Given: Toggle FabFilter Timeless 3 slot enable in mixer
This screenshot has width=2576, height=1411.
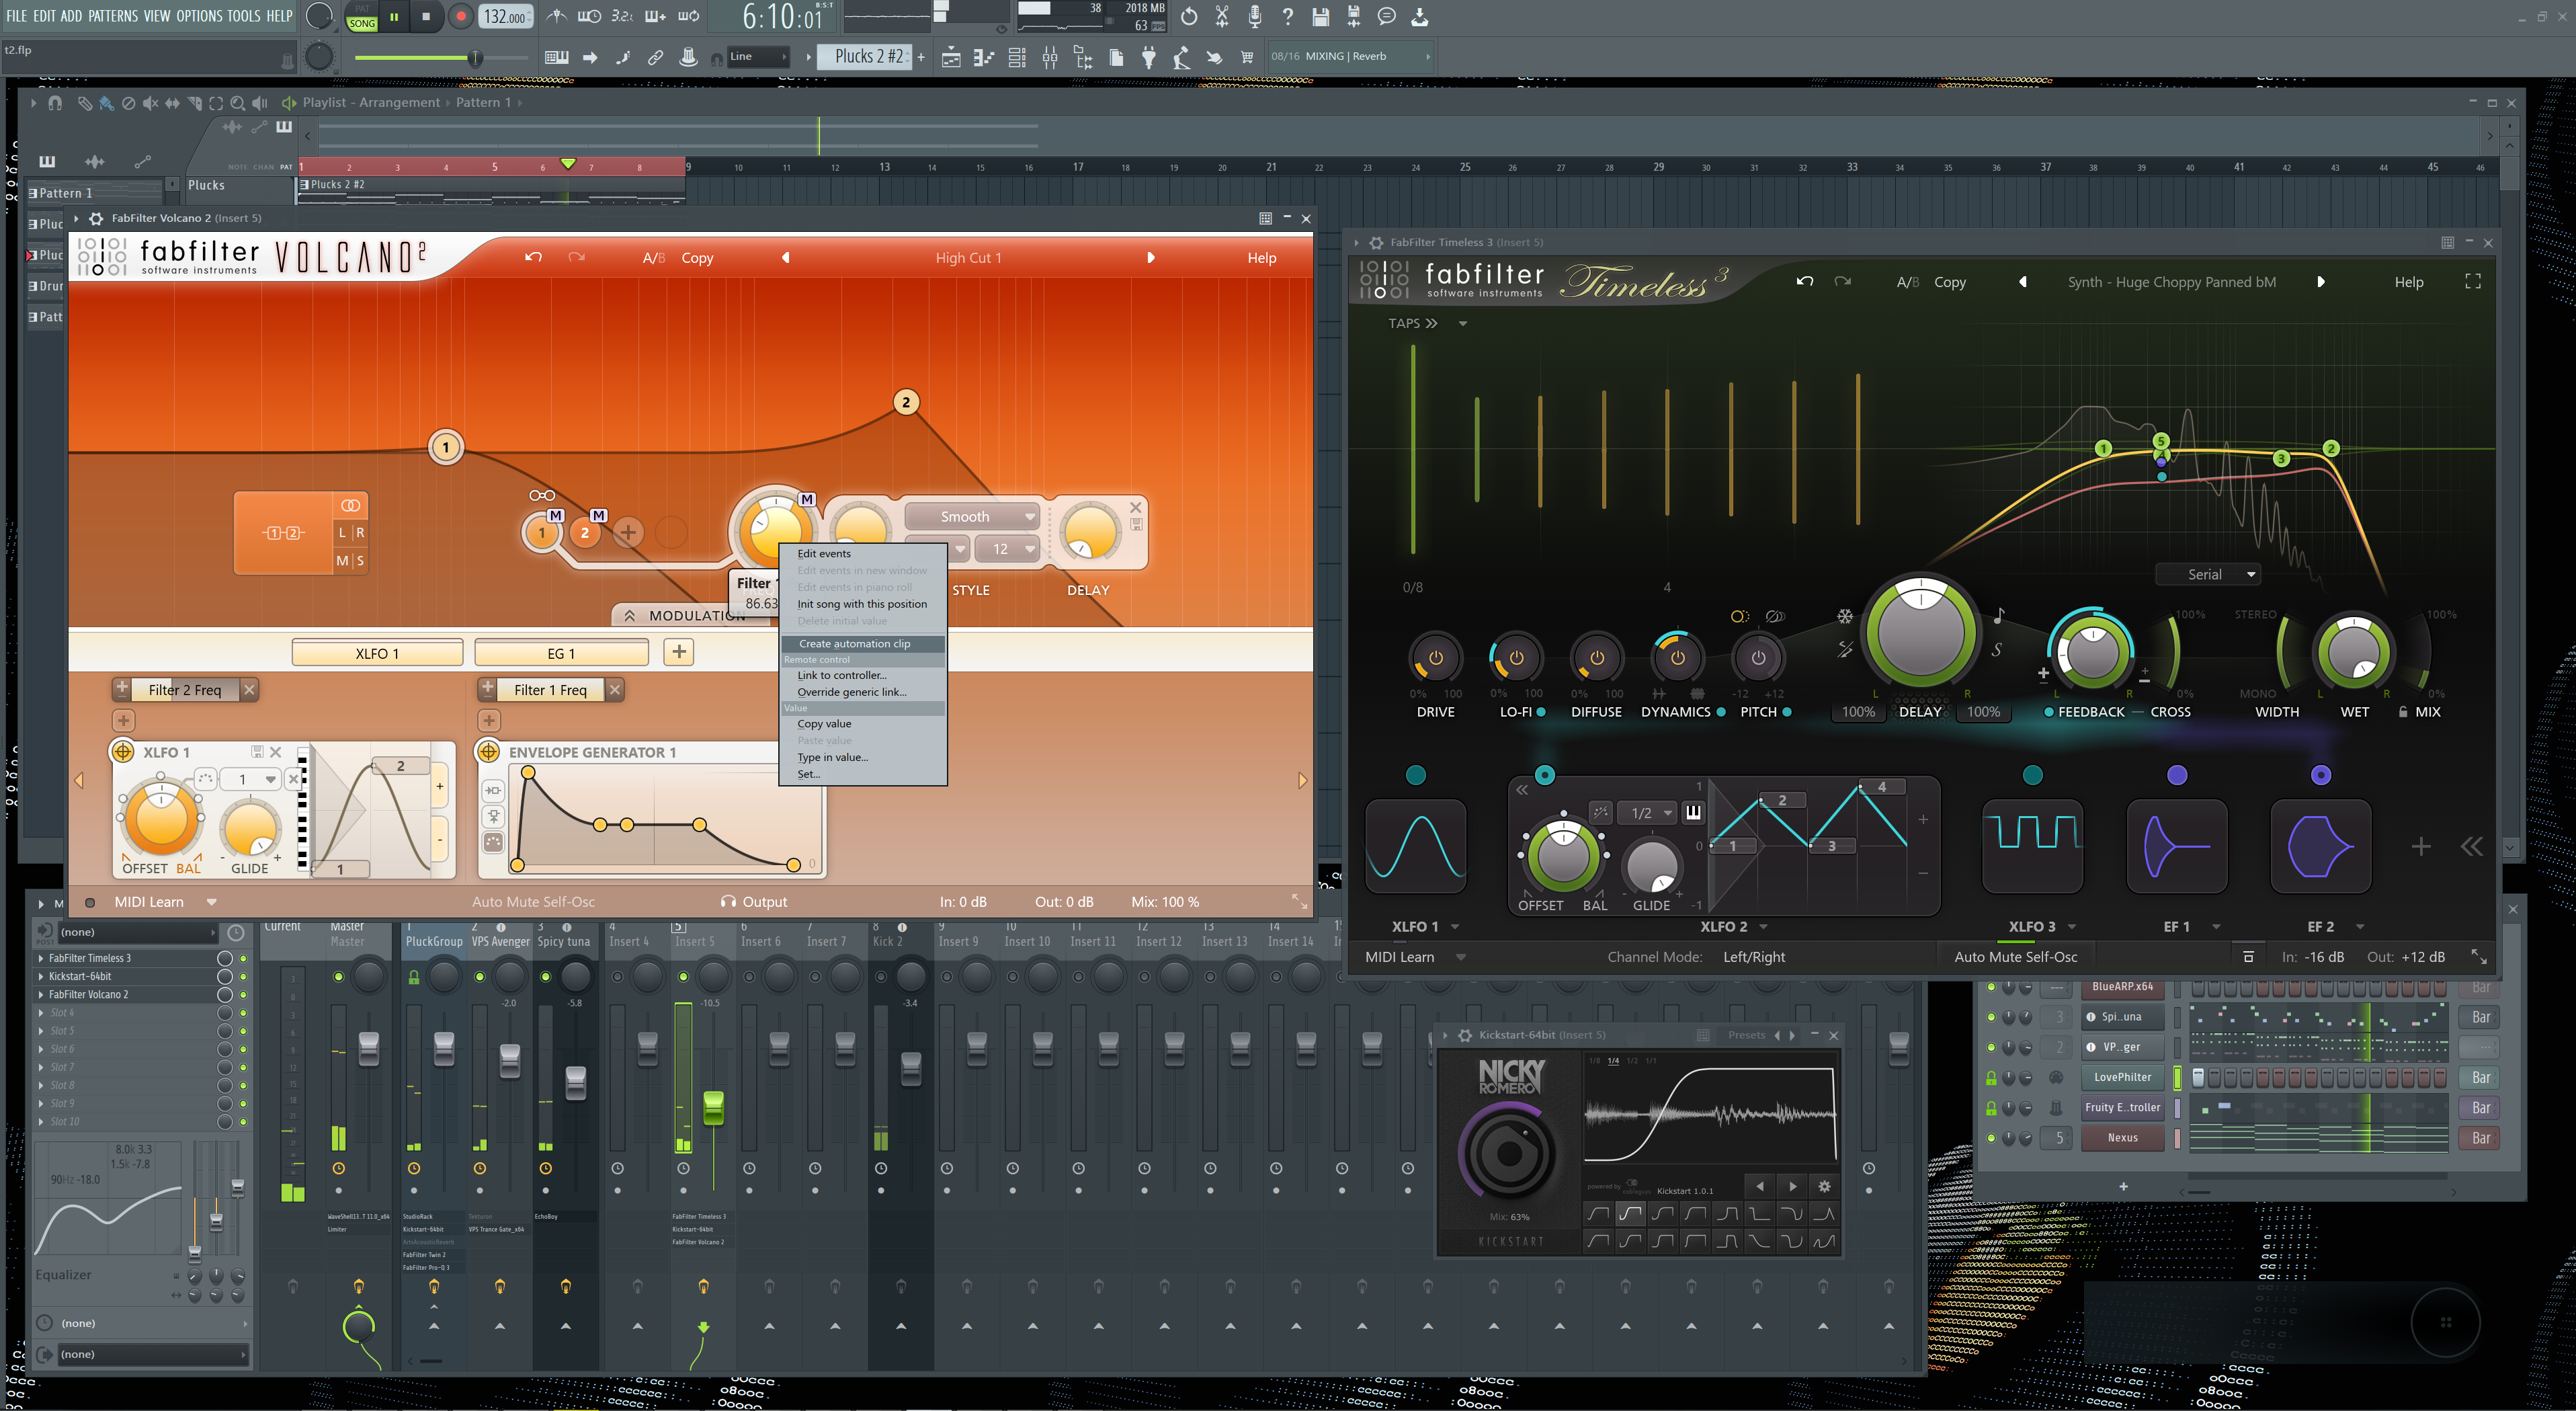Looking at the screenshot, I should click(x=243, y=958).
